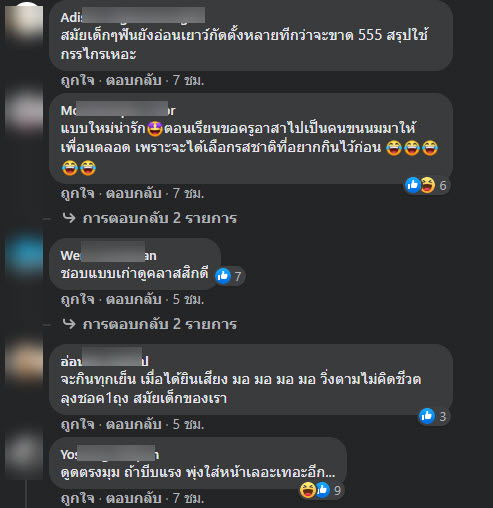Click the like reaction count 7 on We comment
The height and width of the screenshot is (508, 493).
229,276
